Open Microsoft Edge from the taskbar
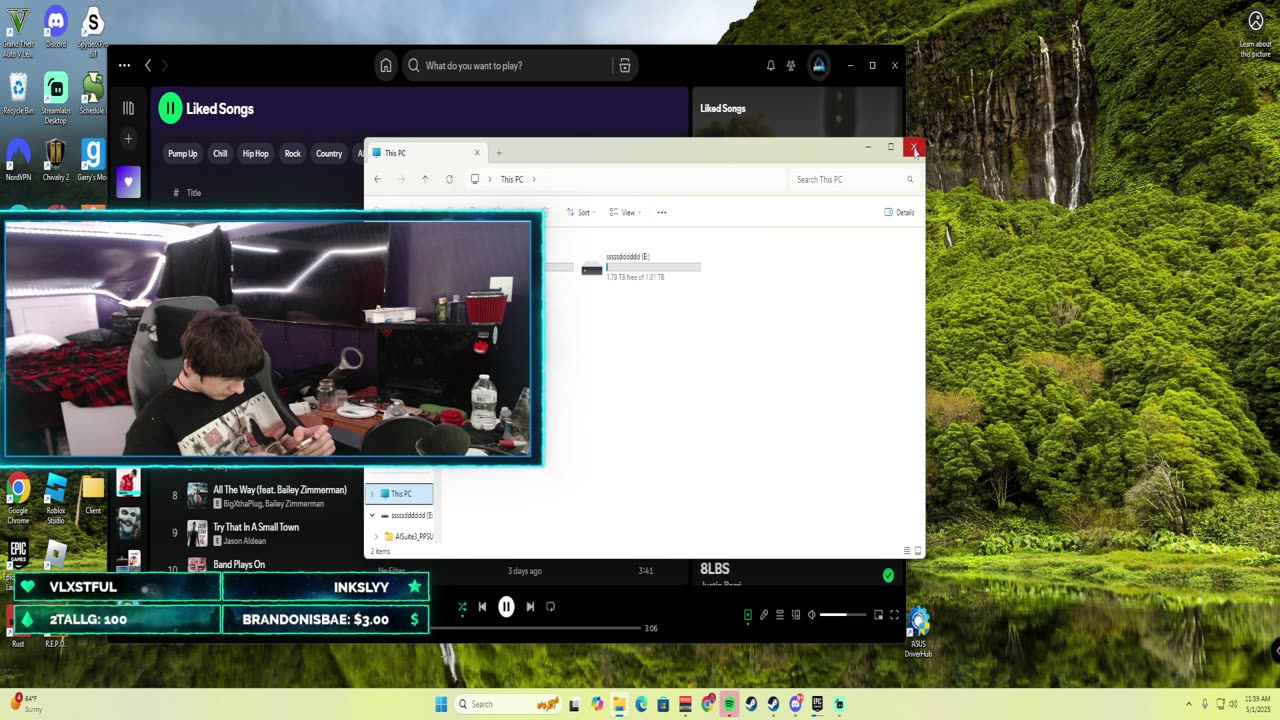 click(x=641, y=704)
